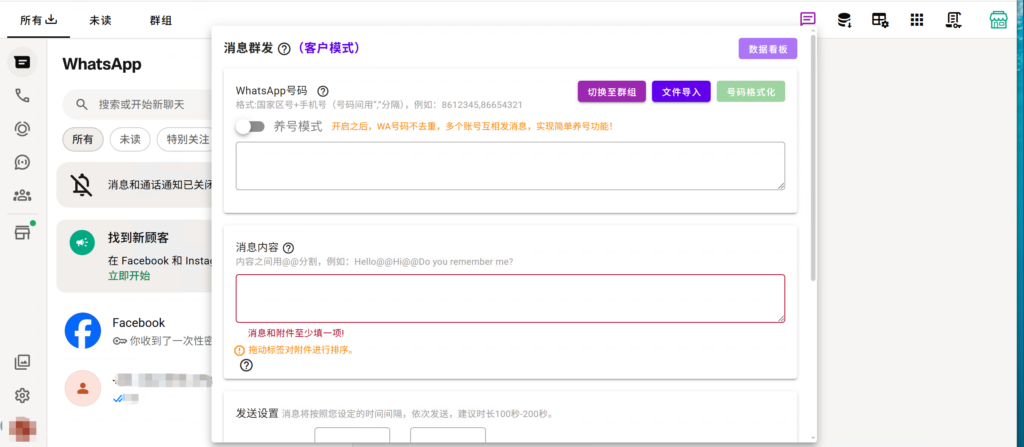Click the green megaphone icon
The height and width of the screenshot is (447, 1024).
[82, 243]
